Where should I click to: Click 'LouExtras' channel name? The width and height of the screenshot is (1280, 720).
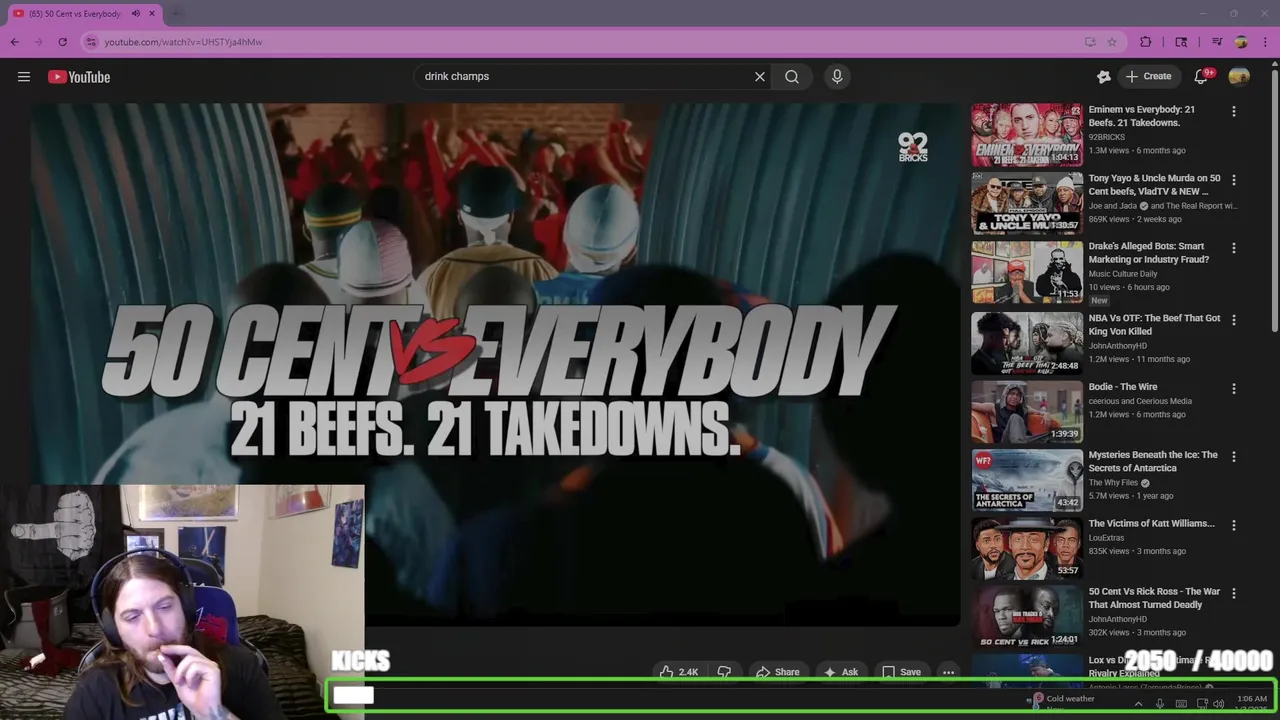pyautogui.click(x=1106, y=538)
